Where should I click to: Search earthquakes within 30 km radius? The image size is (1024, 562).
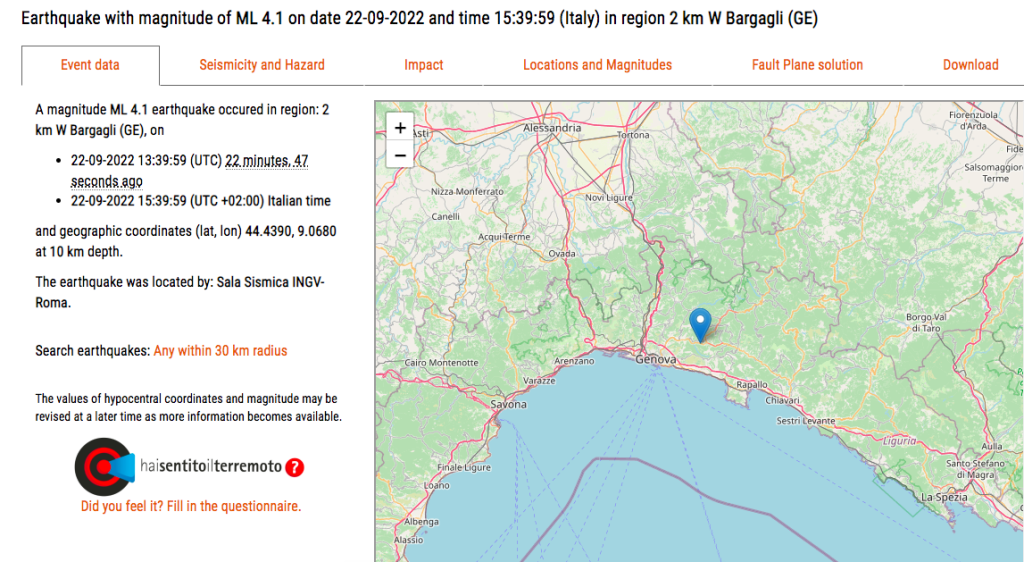tap(220, 351)
